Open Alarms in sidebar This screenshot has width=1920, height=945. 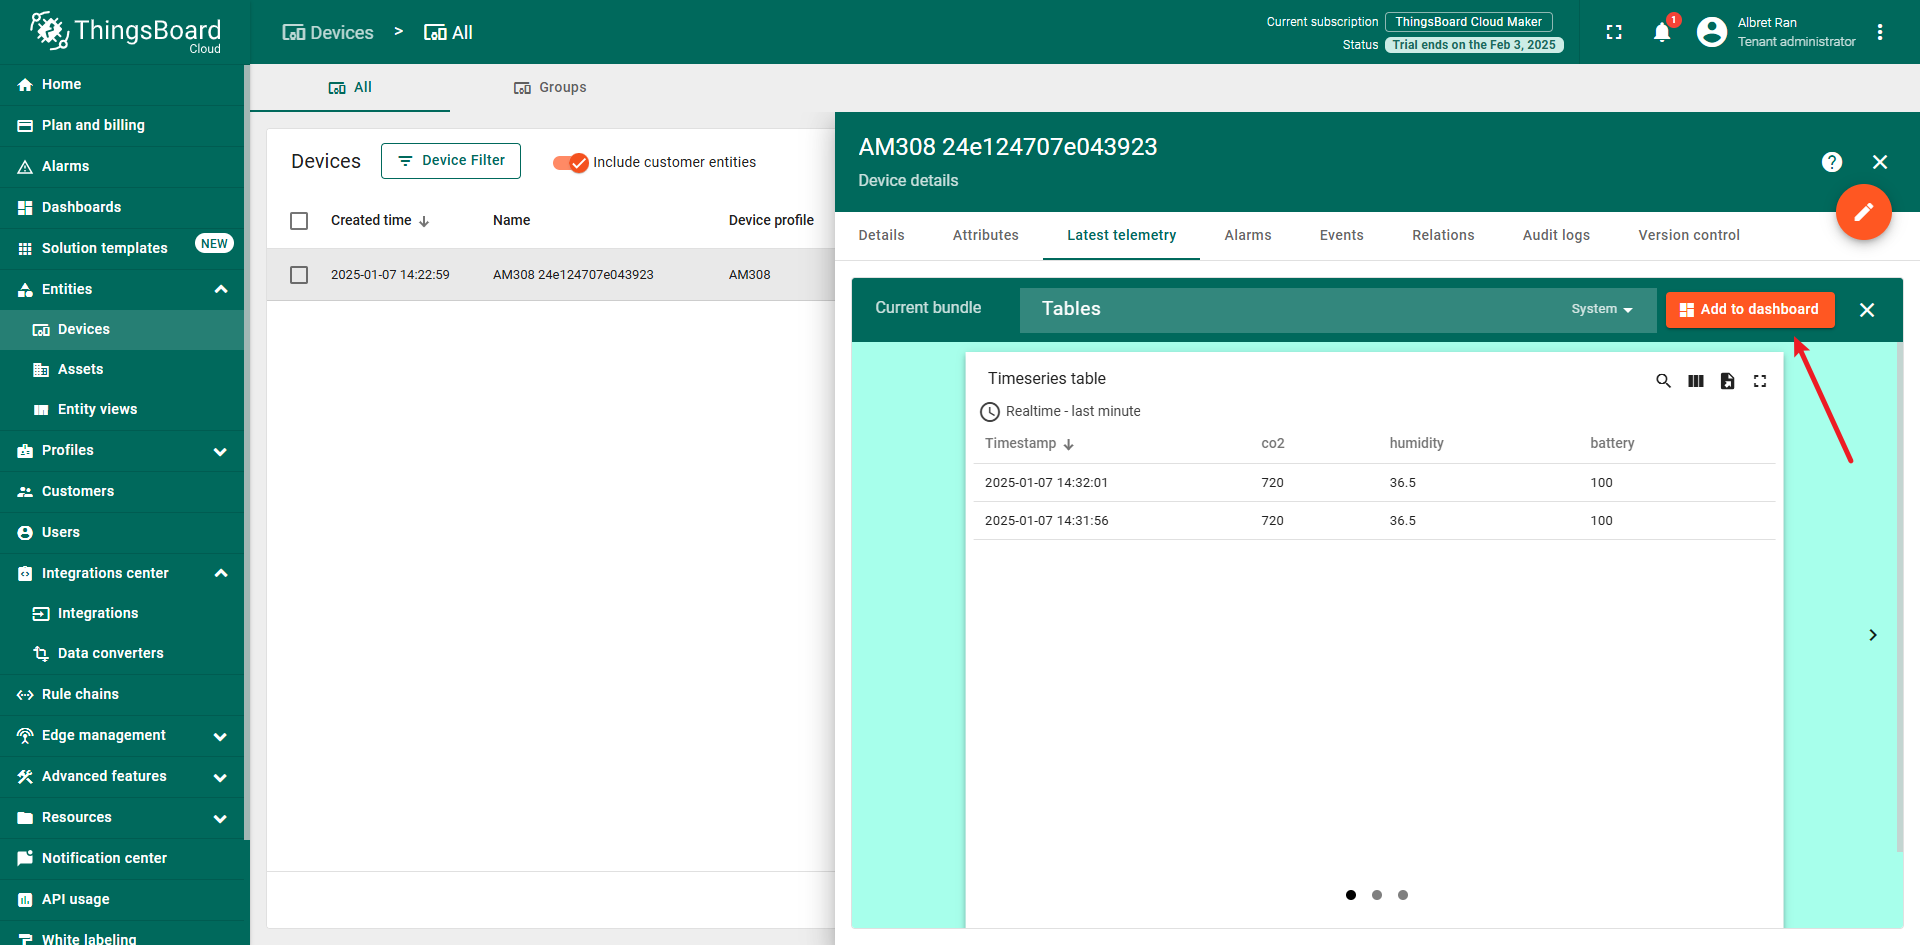122,167
